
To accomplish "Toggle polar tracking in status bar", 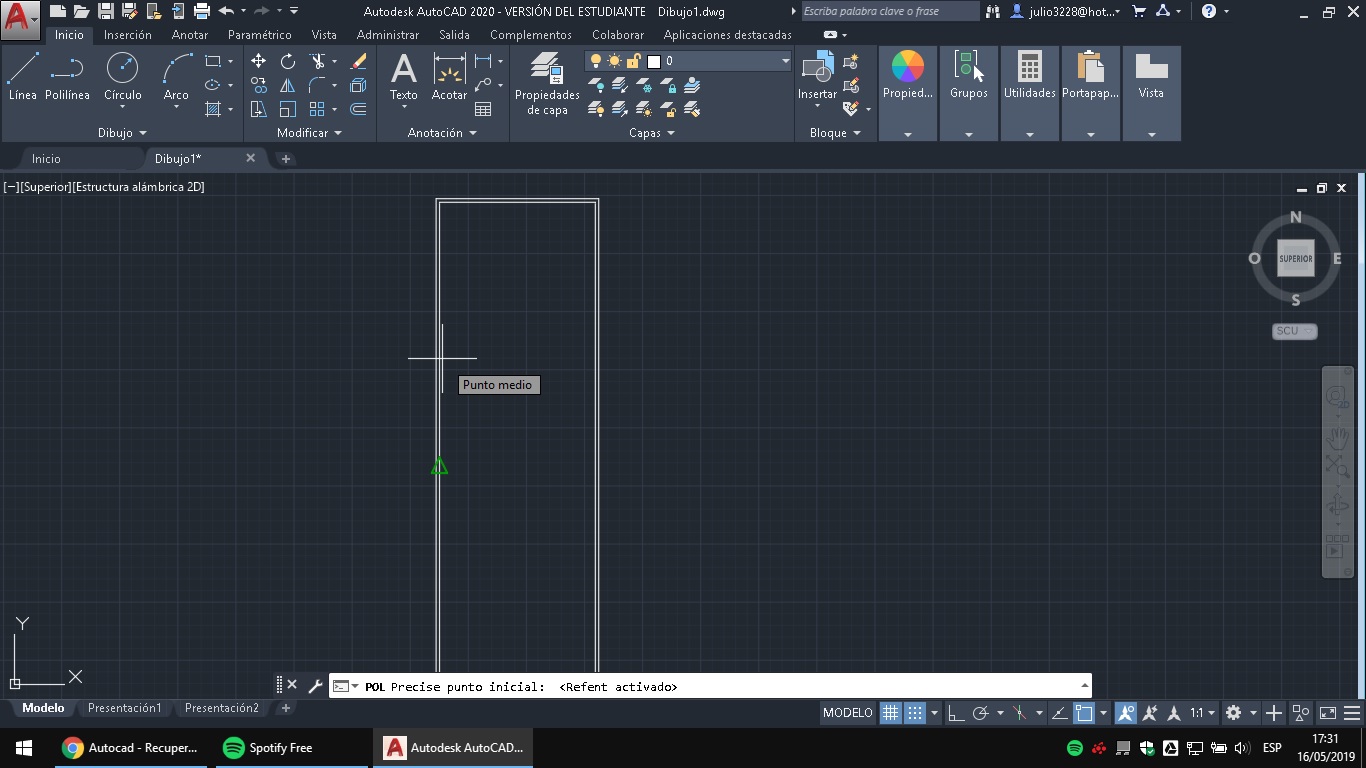I will point(980,713).
